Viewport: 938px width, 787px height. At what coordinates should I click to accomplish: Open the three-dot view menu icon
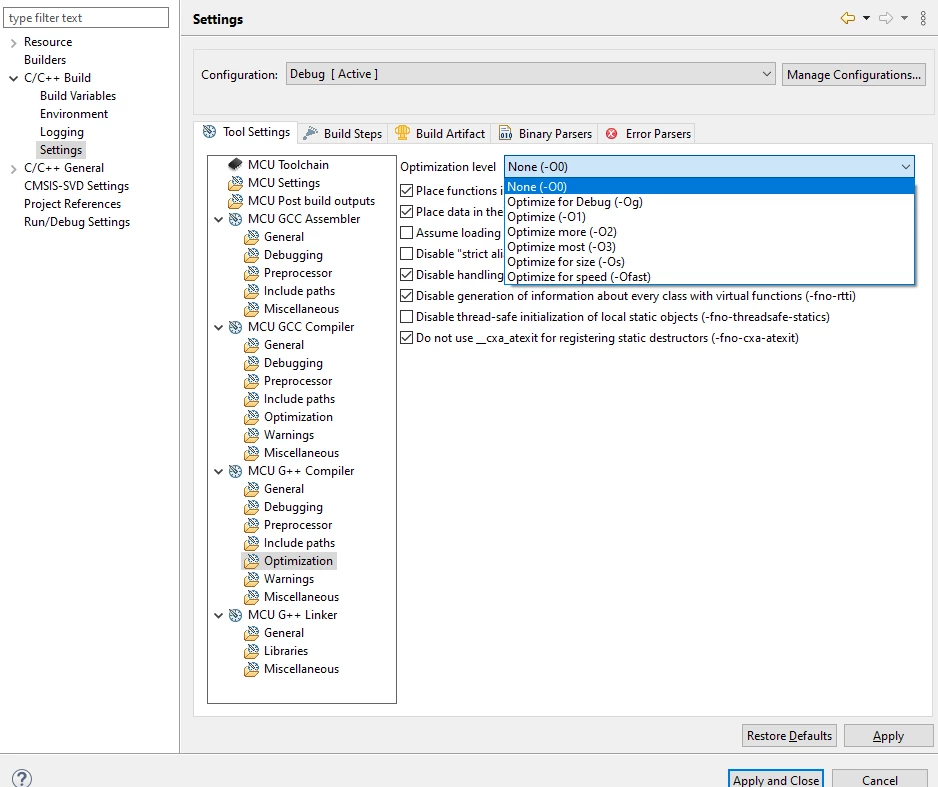click(x=923, y=19)
